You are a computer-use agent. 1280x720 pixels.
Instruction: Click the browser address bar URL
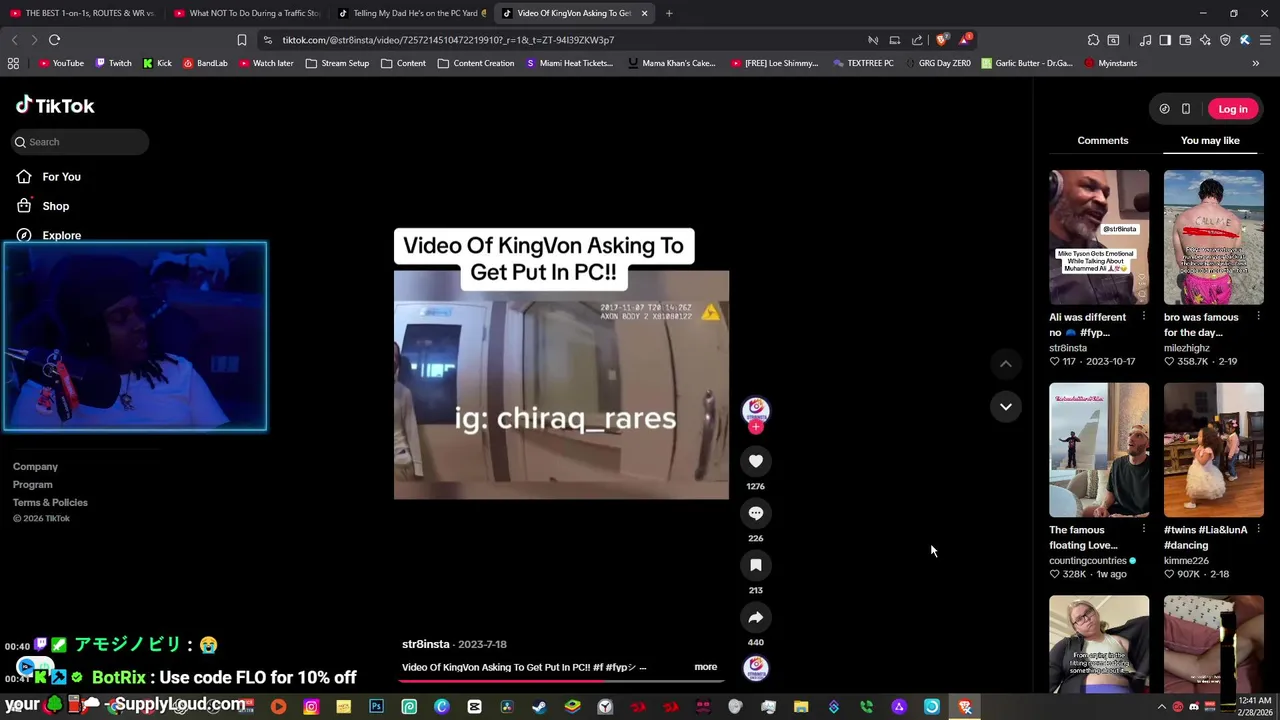pos(448,40)
